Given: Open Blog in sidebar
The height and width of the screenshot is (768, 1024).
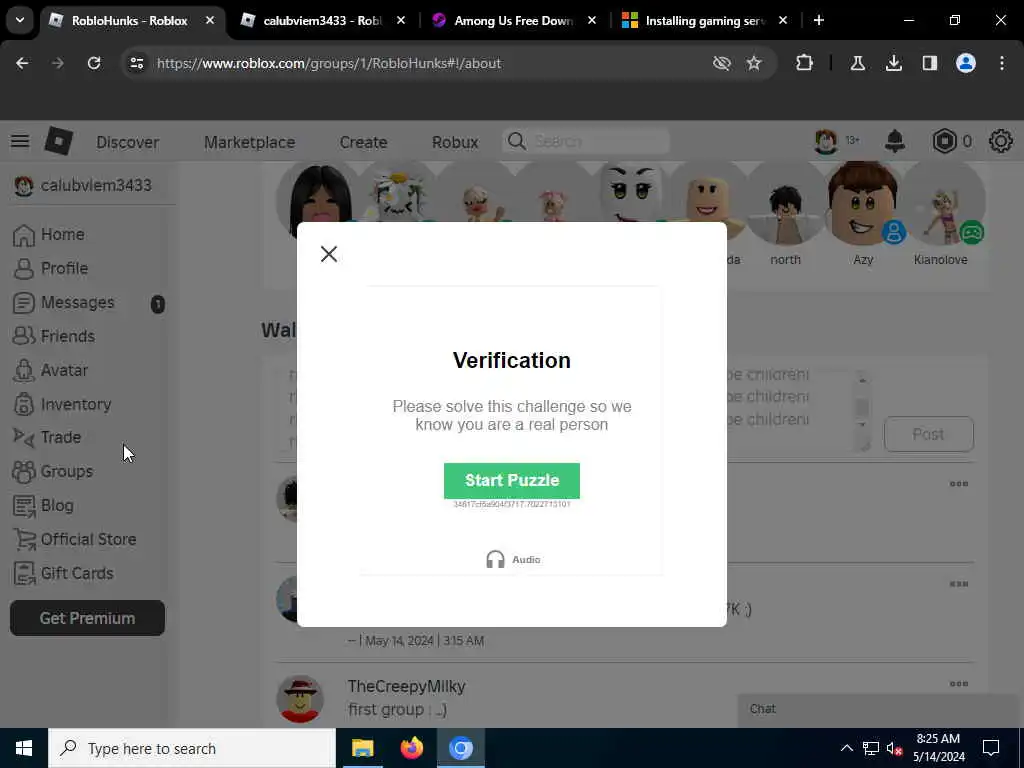Looking at the screenshot, I should click(x=43, y=505).
